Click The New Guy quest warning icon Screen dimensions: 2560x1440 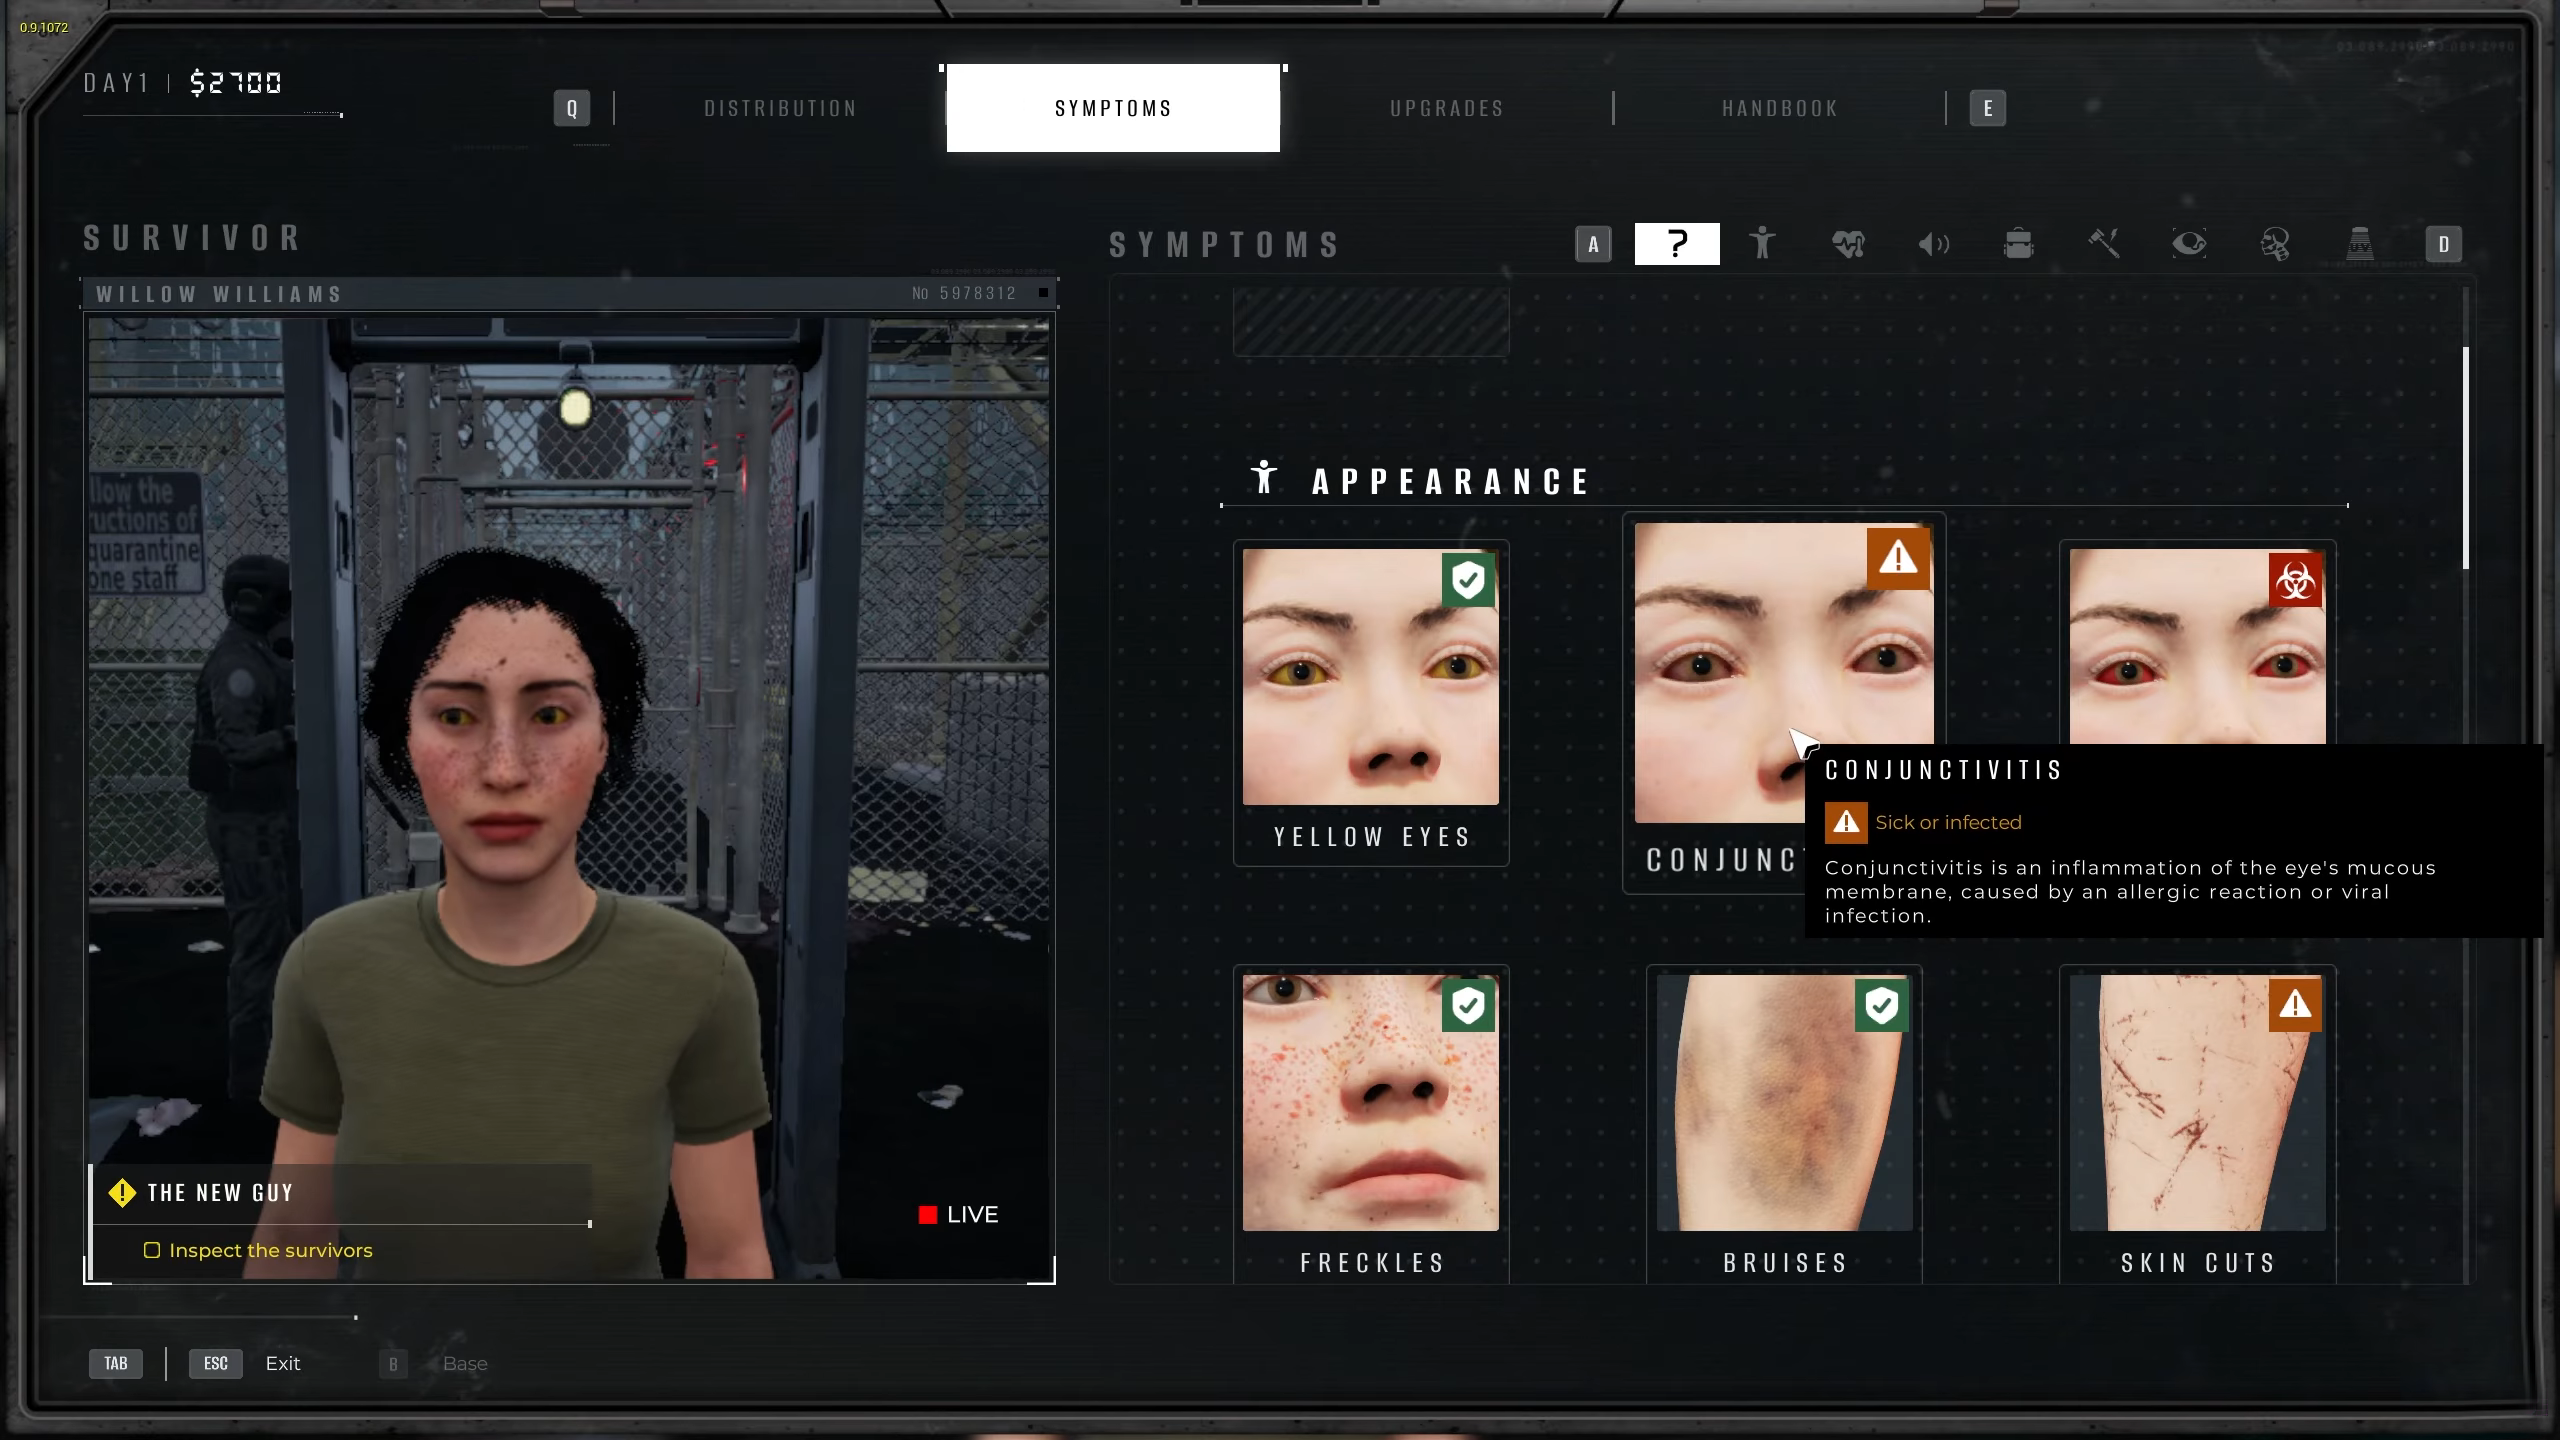tap(122, 1192)
